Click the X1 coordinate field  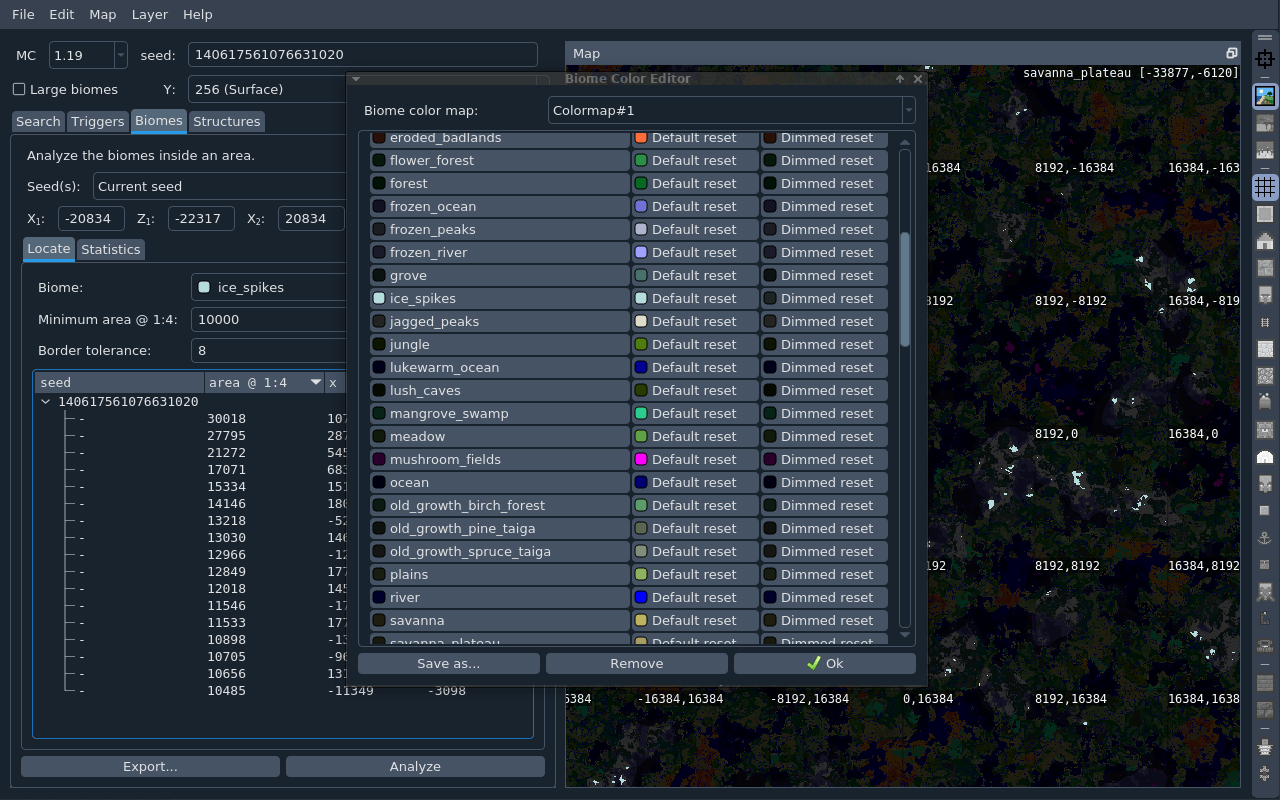(91, 219)
